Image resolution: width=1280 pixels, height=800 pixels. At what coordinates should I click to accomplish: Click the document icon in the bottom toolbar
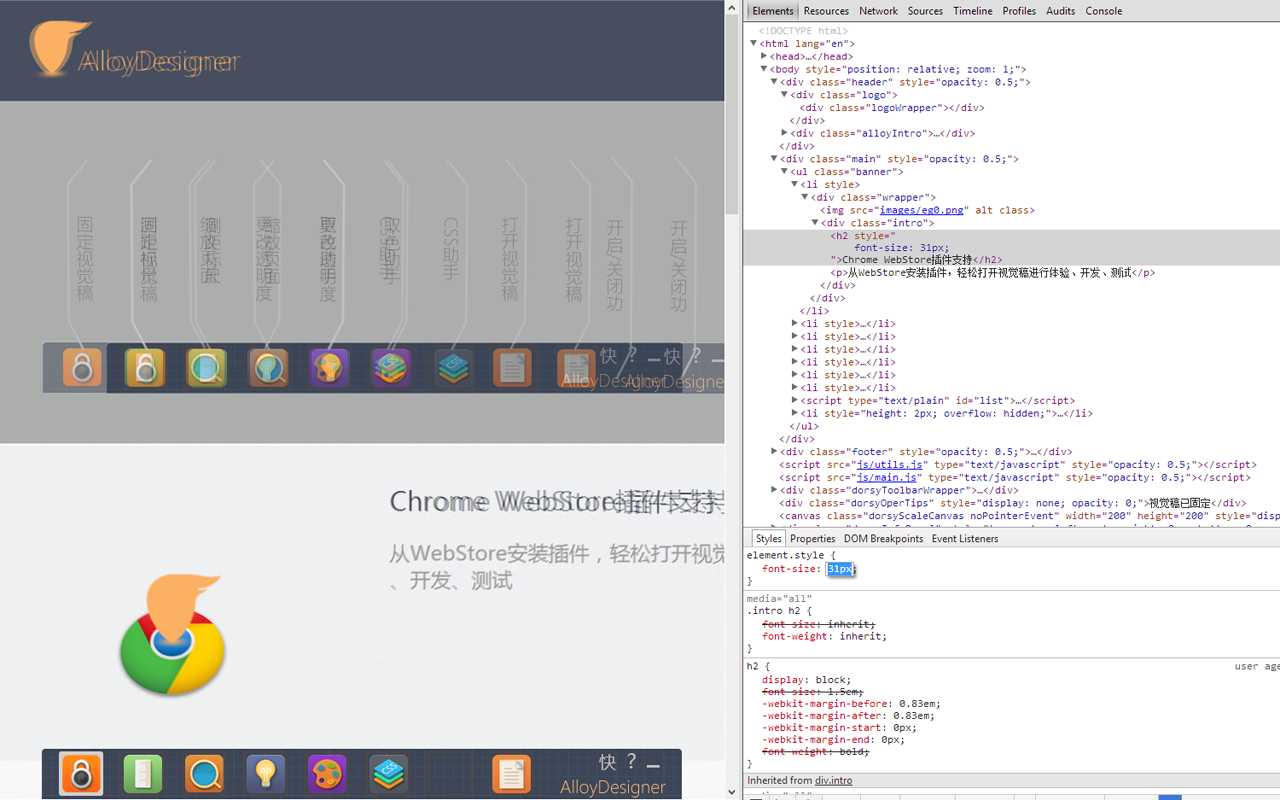point(511,774)
